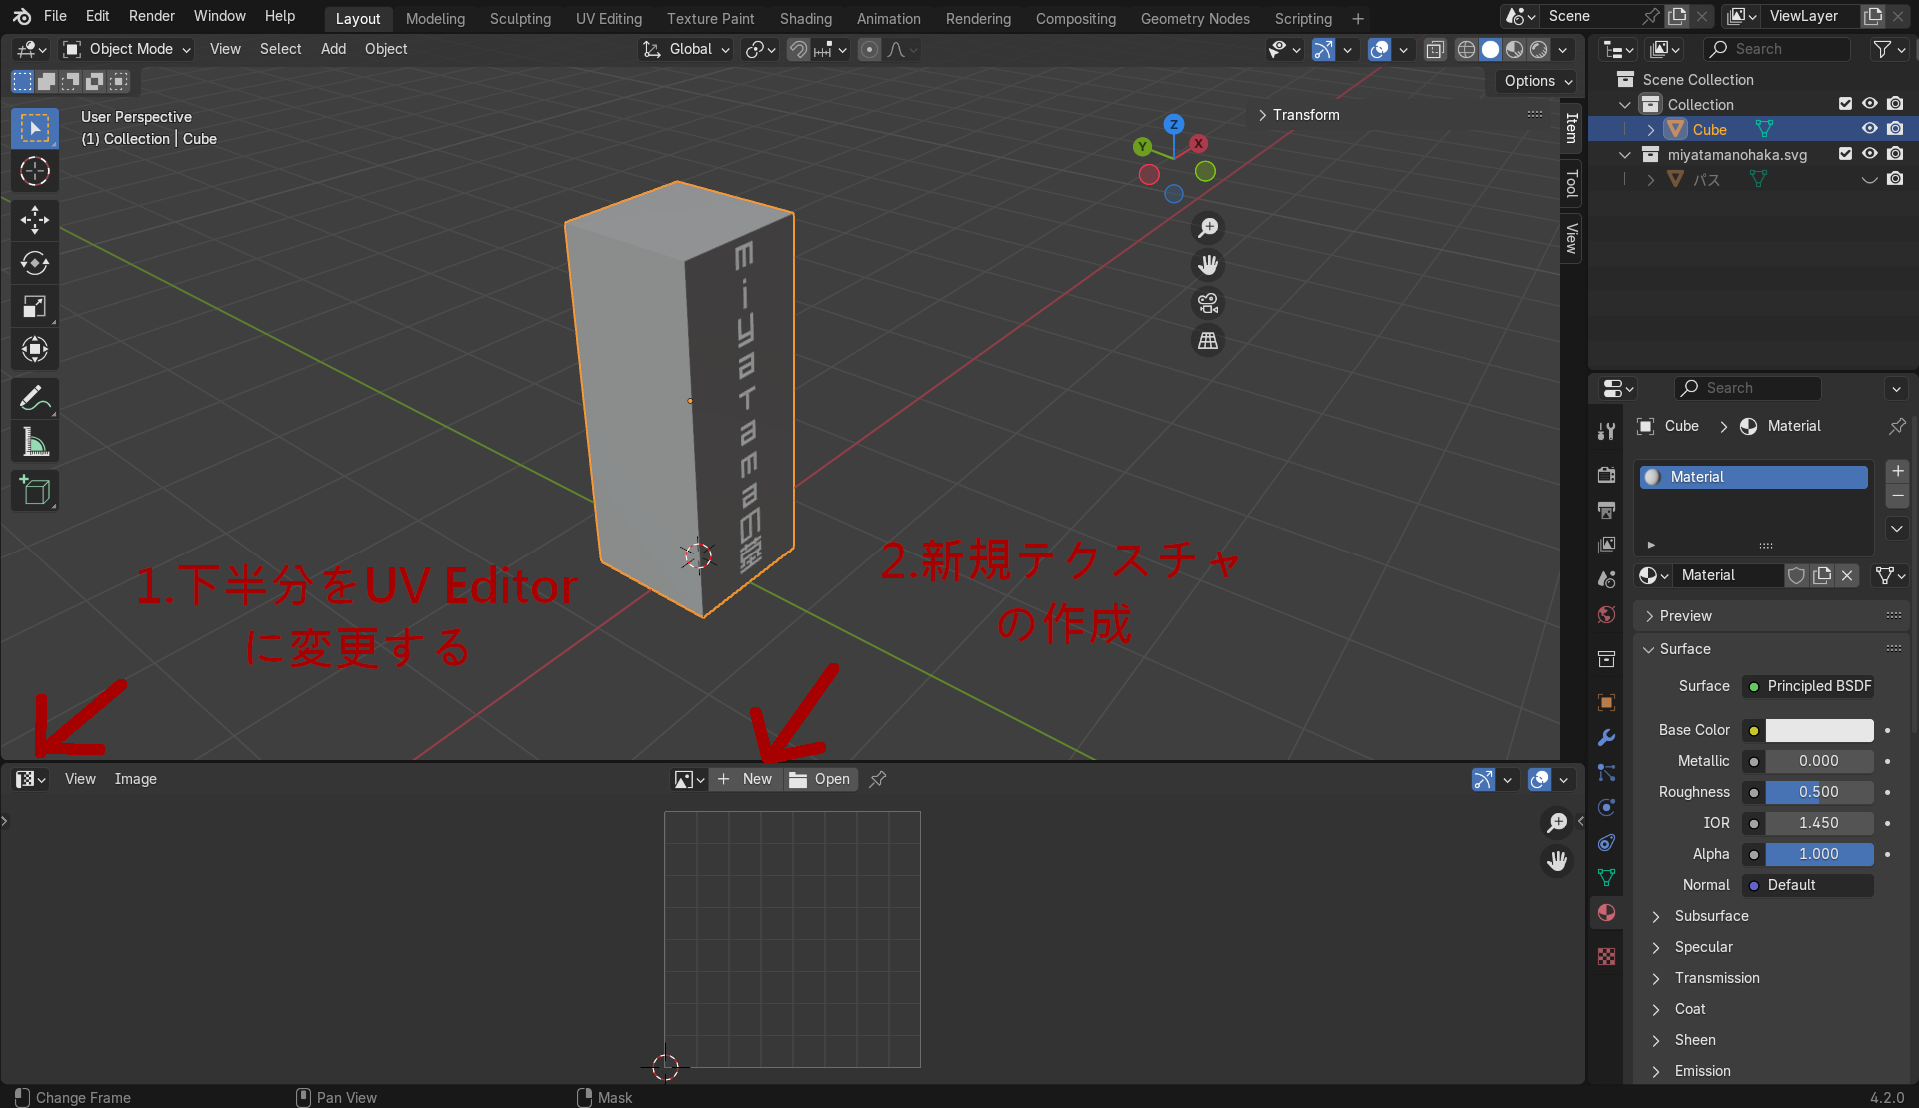The width and height of the screenshot is (1919, 1108).
Task: Switch to wireframe viewport shading
Action: coord(1466,50)
